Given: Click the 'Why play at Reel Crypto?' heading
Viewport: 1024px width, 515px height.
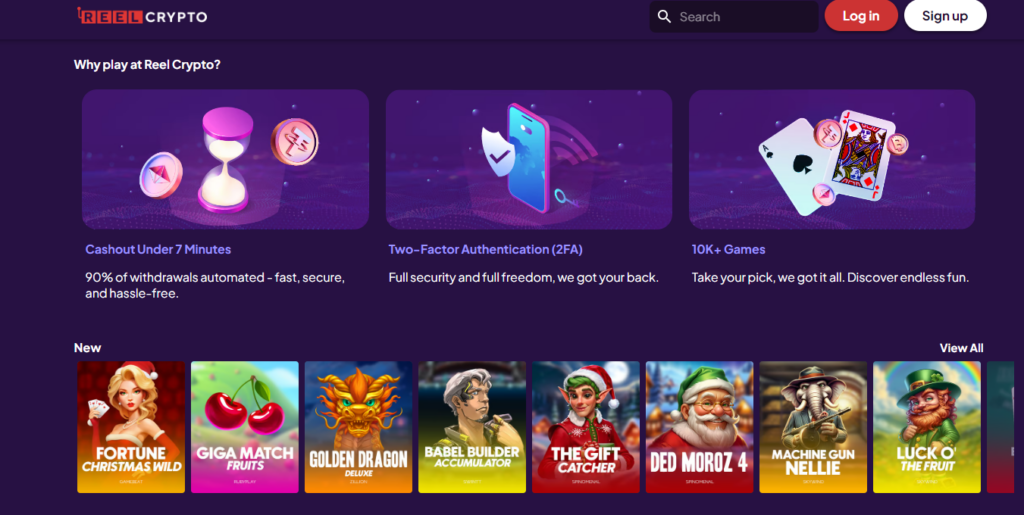Looking at the screenshot, I should (147, 65).
